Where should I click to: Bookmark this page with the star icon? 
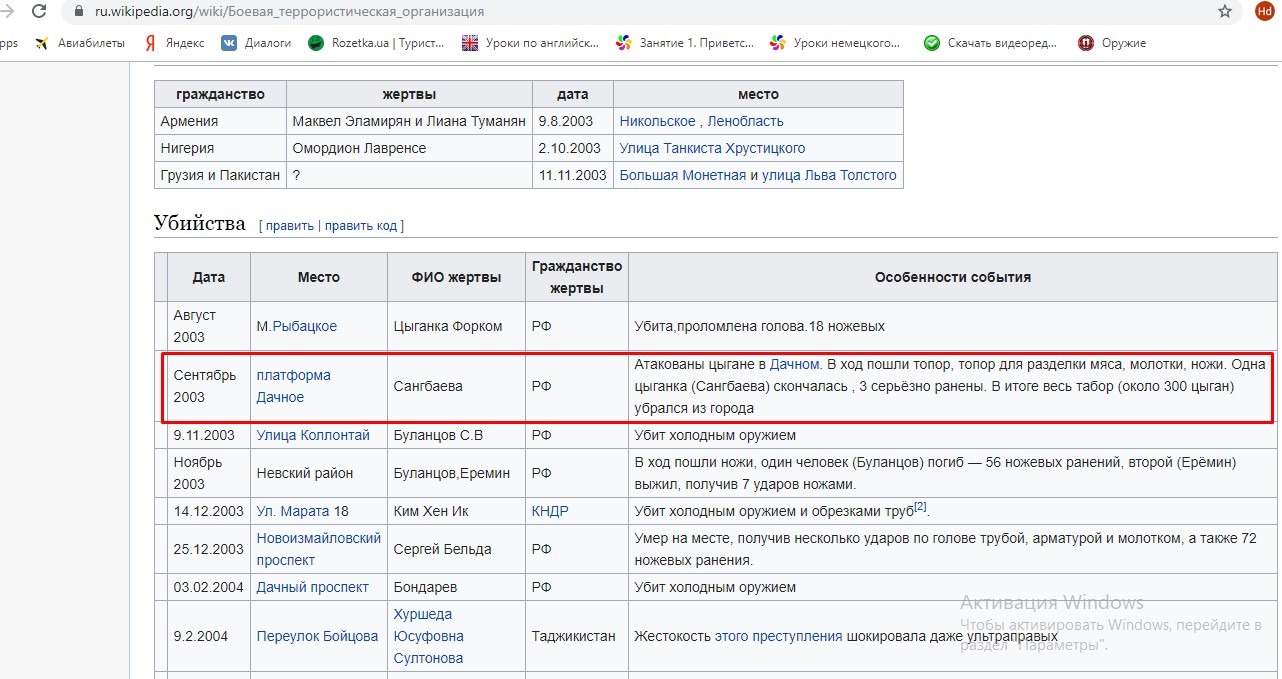pos(1225,12)
